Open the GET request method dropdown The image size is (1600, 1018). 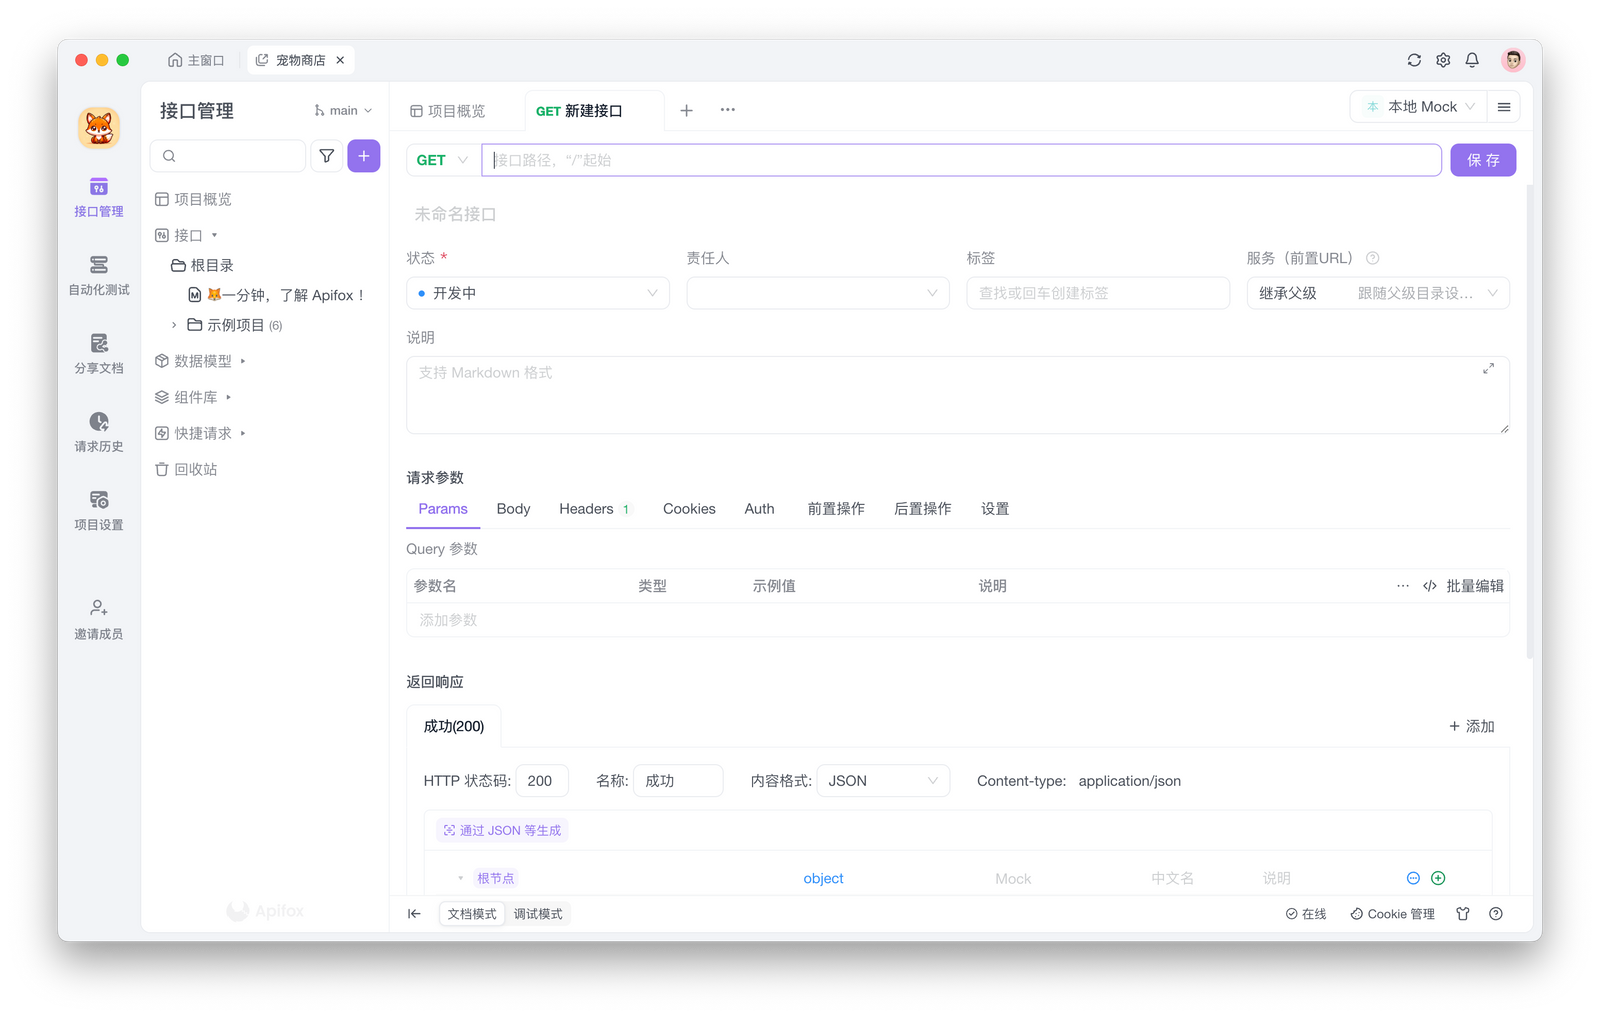(440, 159)
